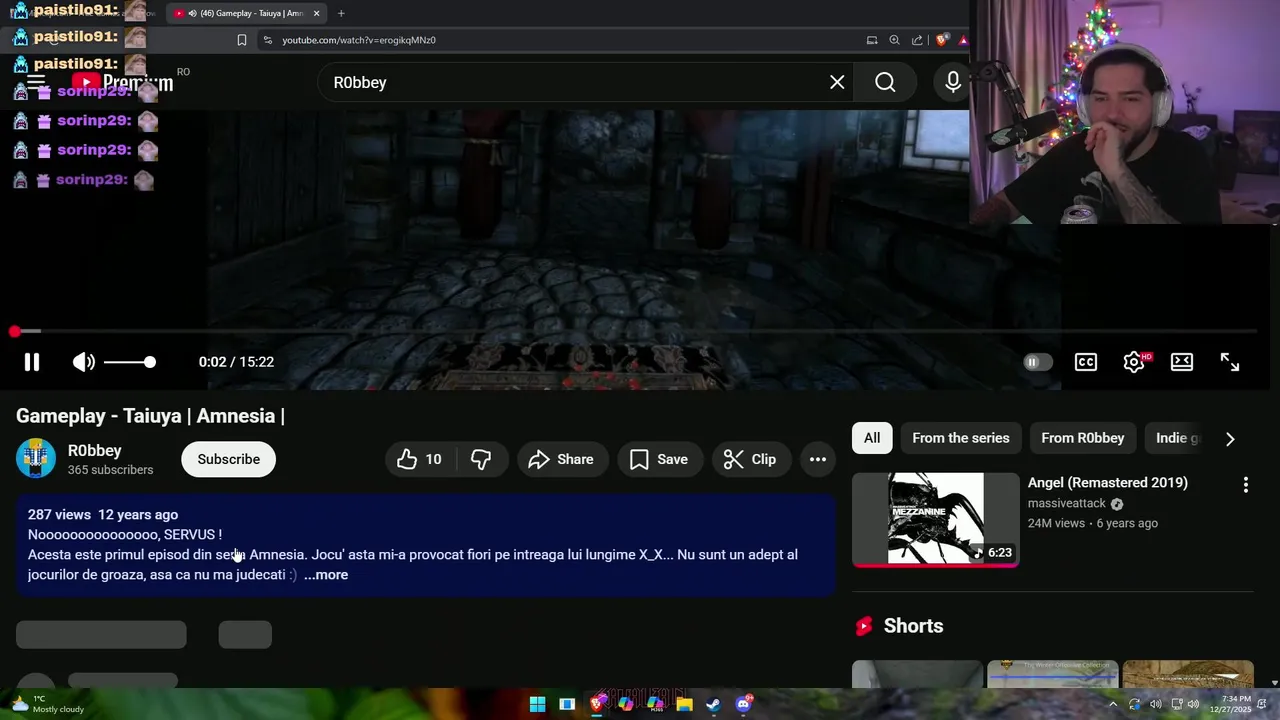
Task: Open video settings gear
Action: tap(1134, 362)
